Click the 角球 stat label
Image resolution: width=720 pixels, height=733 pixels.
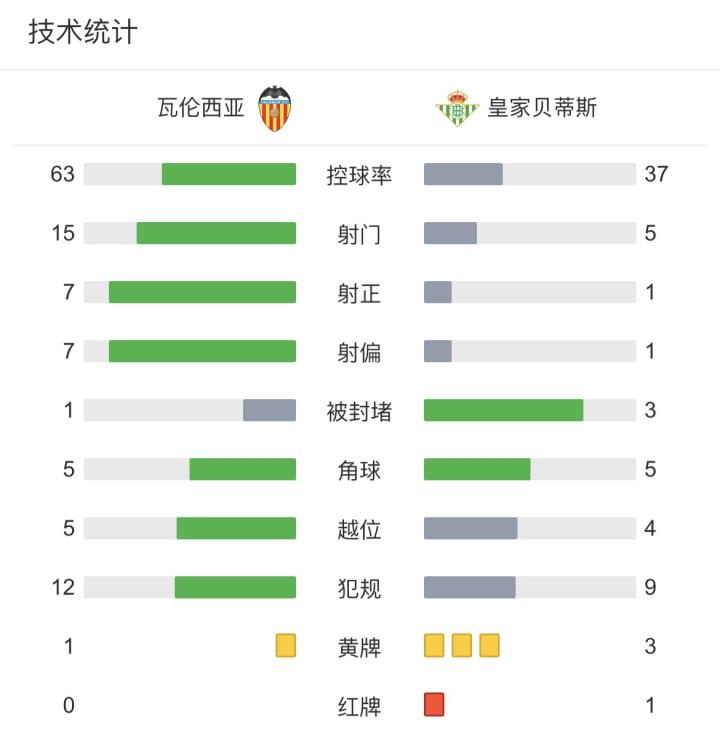(360, 470)
